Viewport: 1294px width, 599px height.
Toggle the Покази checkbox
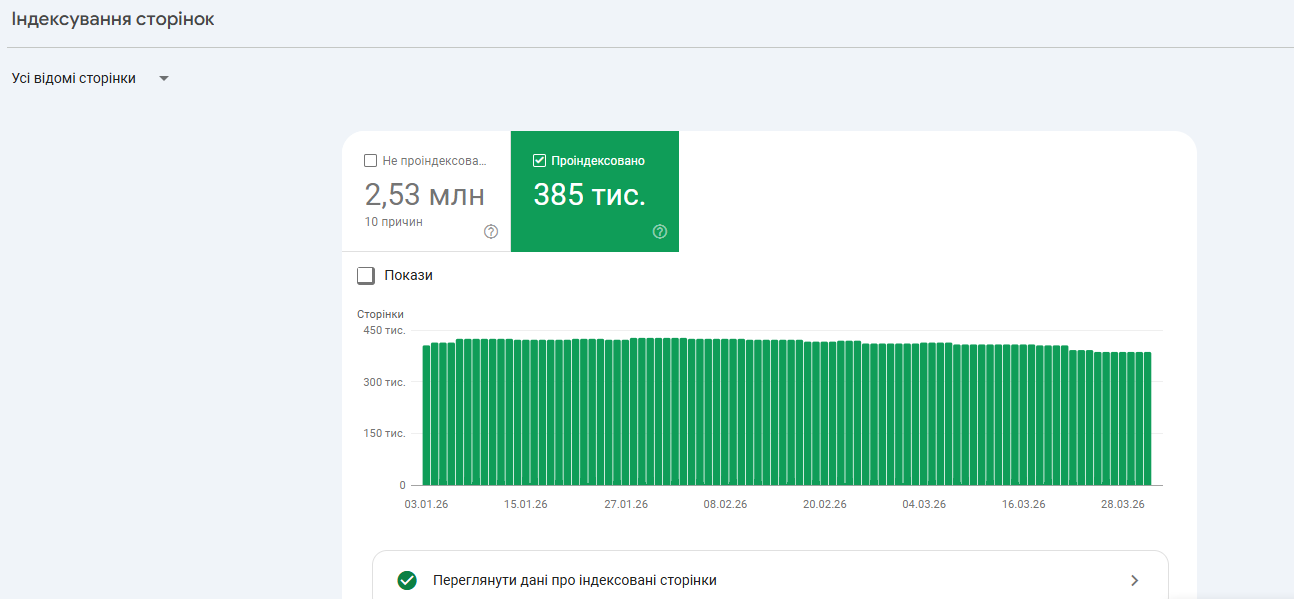pos(366,275)
